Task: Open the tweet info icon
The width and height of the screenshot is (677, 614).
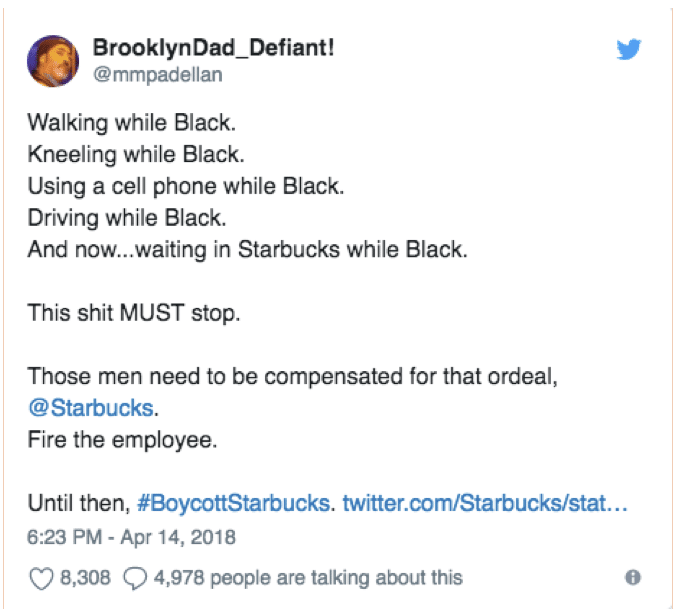Action: coord(633,577)
